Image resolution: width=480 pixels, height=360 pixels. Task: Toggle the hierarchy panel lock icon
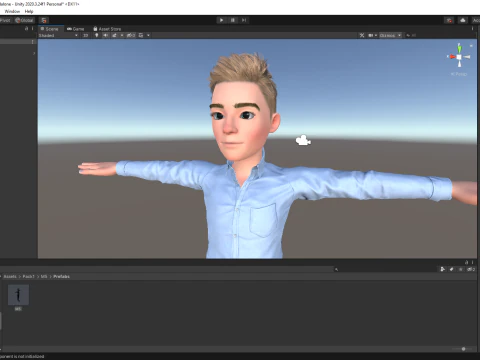point(27,29)
